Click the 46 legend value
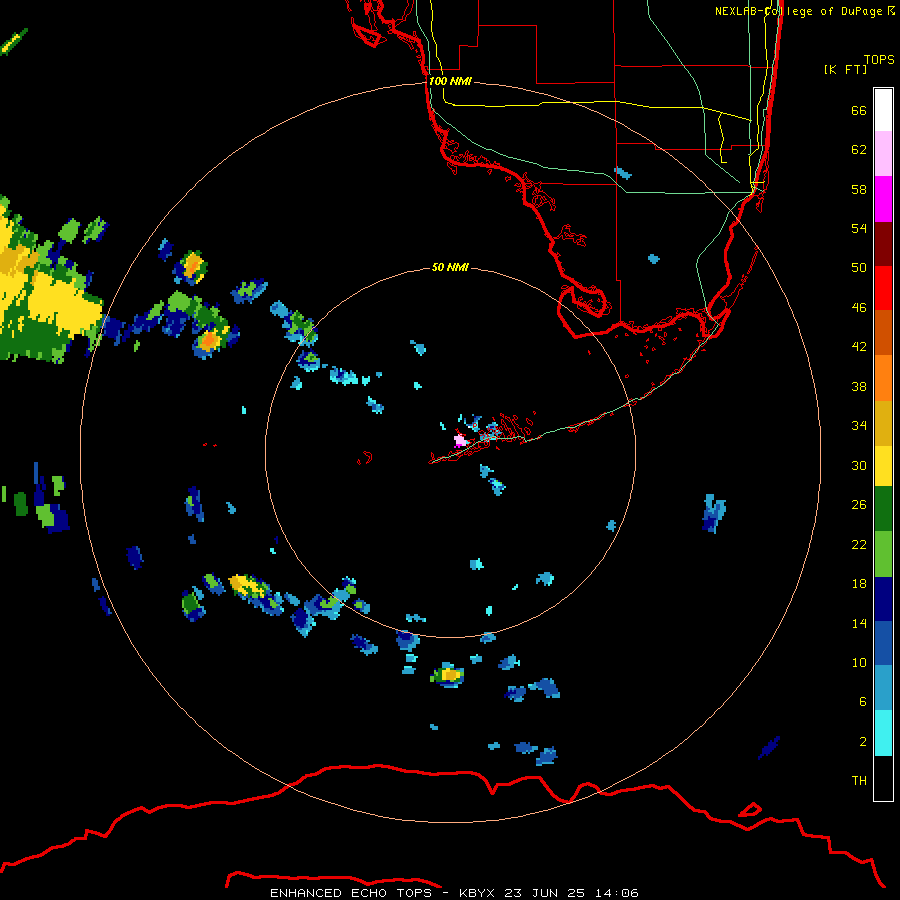Viewport: 900px width, 900px height. tap(859, 308)
